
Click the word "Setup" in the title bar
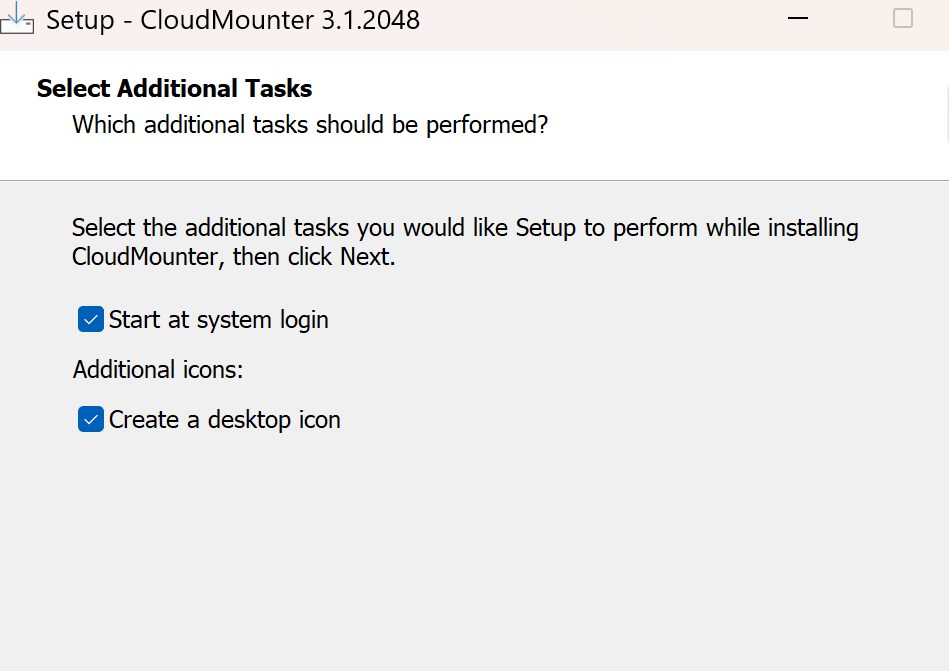point(80,20)
